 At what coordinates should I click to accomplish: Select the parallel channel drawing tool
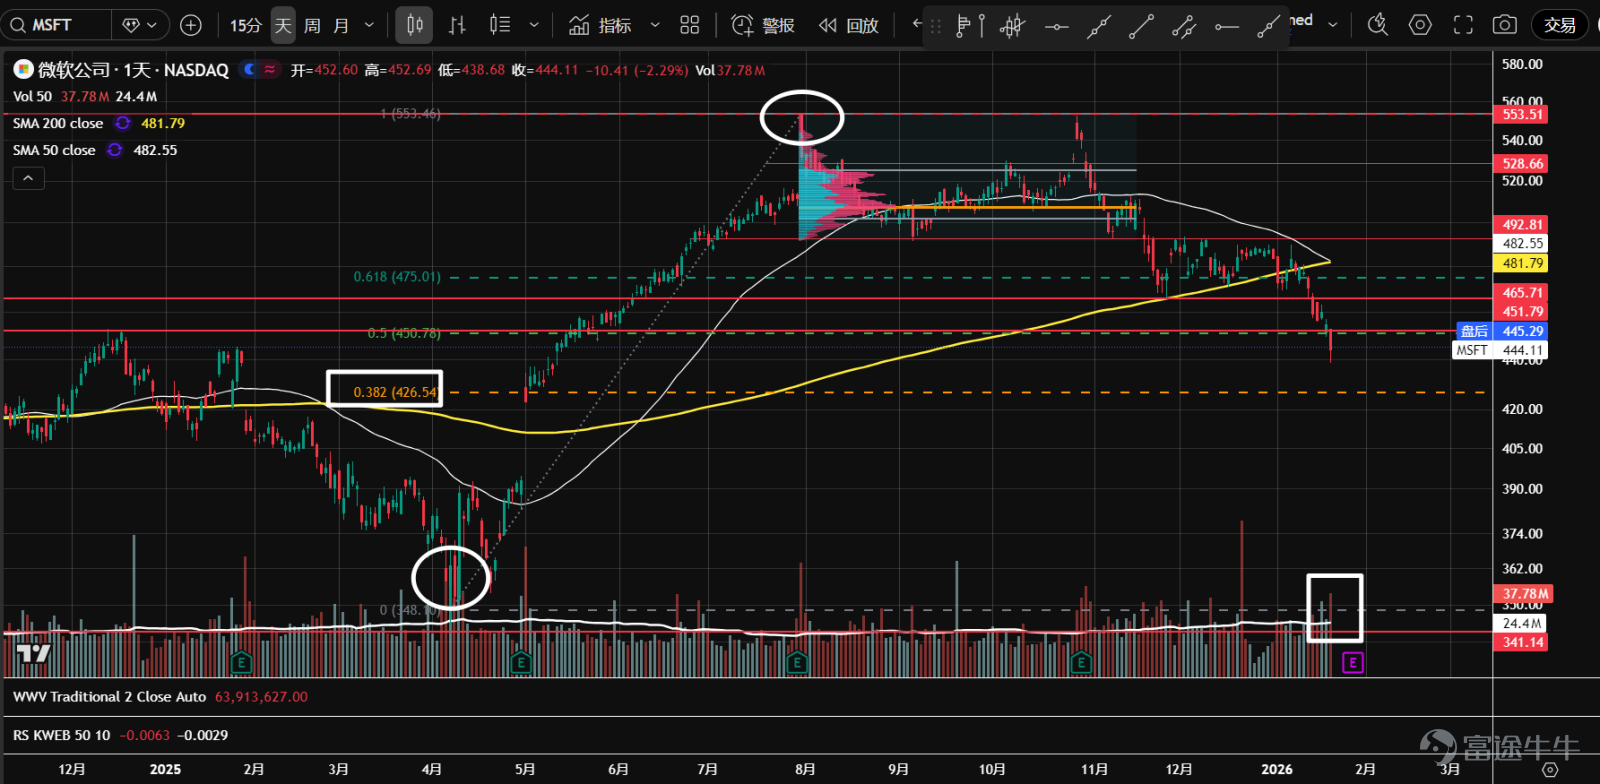[1184, 27]
